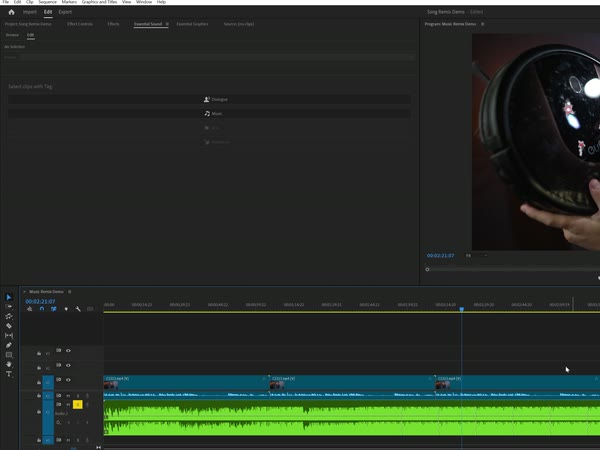This screenshot has width=600, height=450.
Task: Click timeline timecode 00:02:21:07 field
Action: point(40,302)
